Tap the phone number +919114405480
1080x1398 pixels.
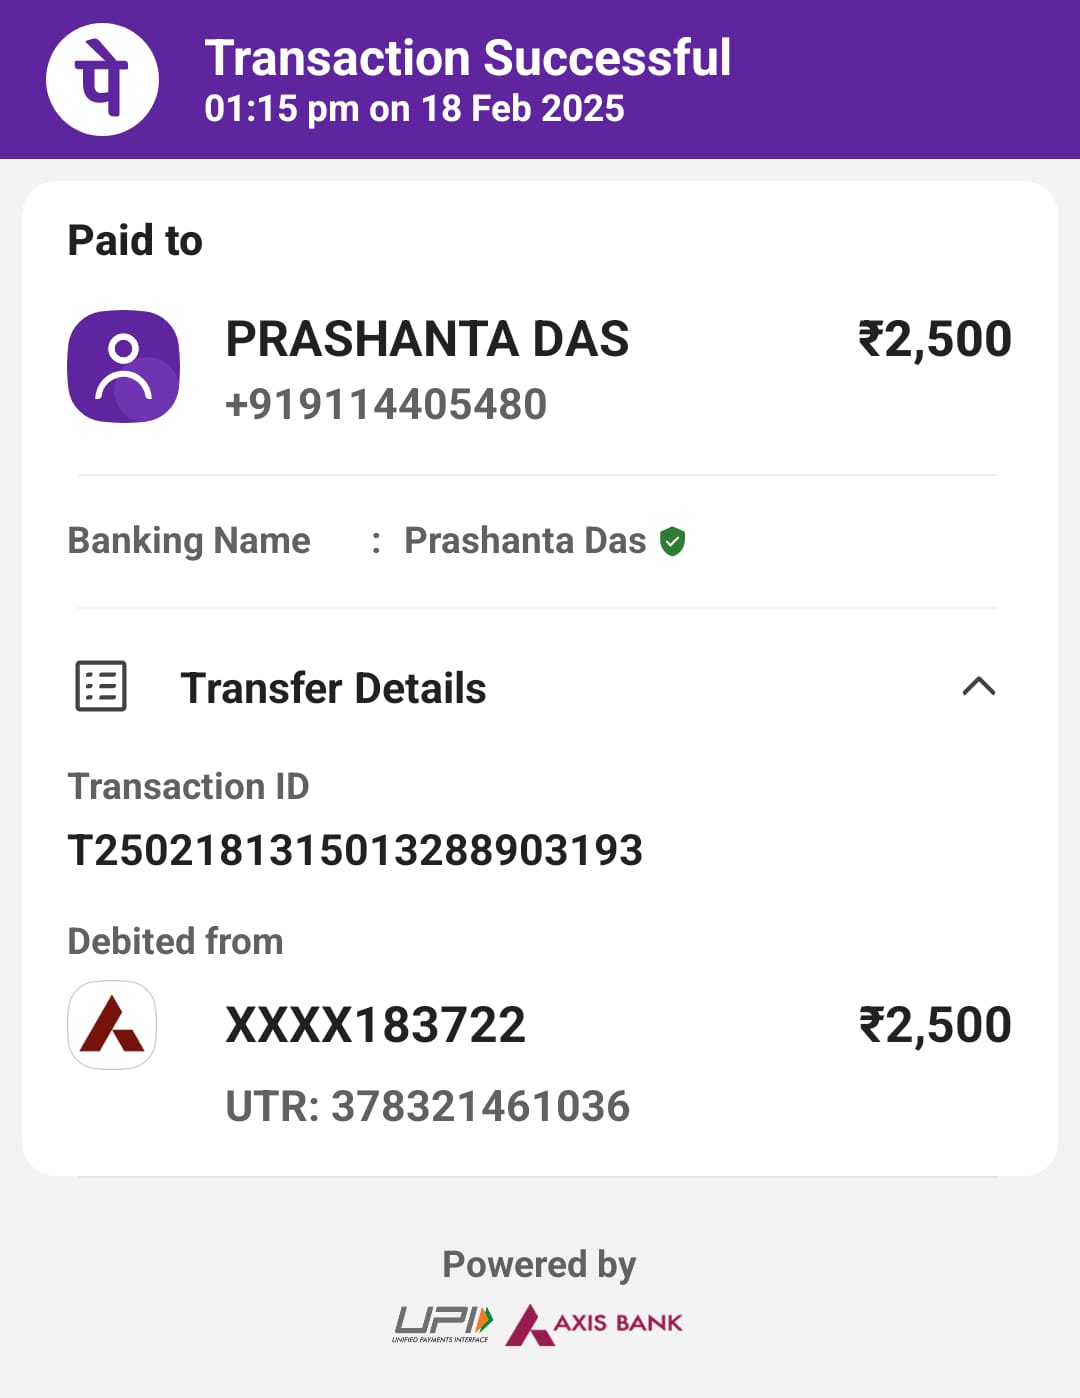pos(386,404)
